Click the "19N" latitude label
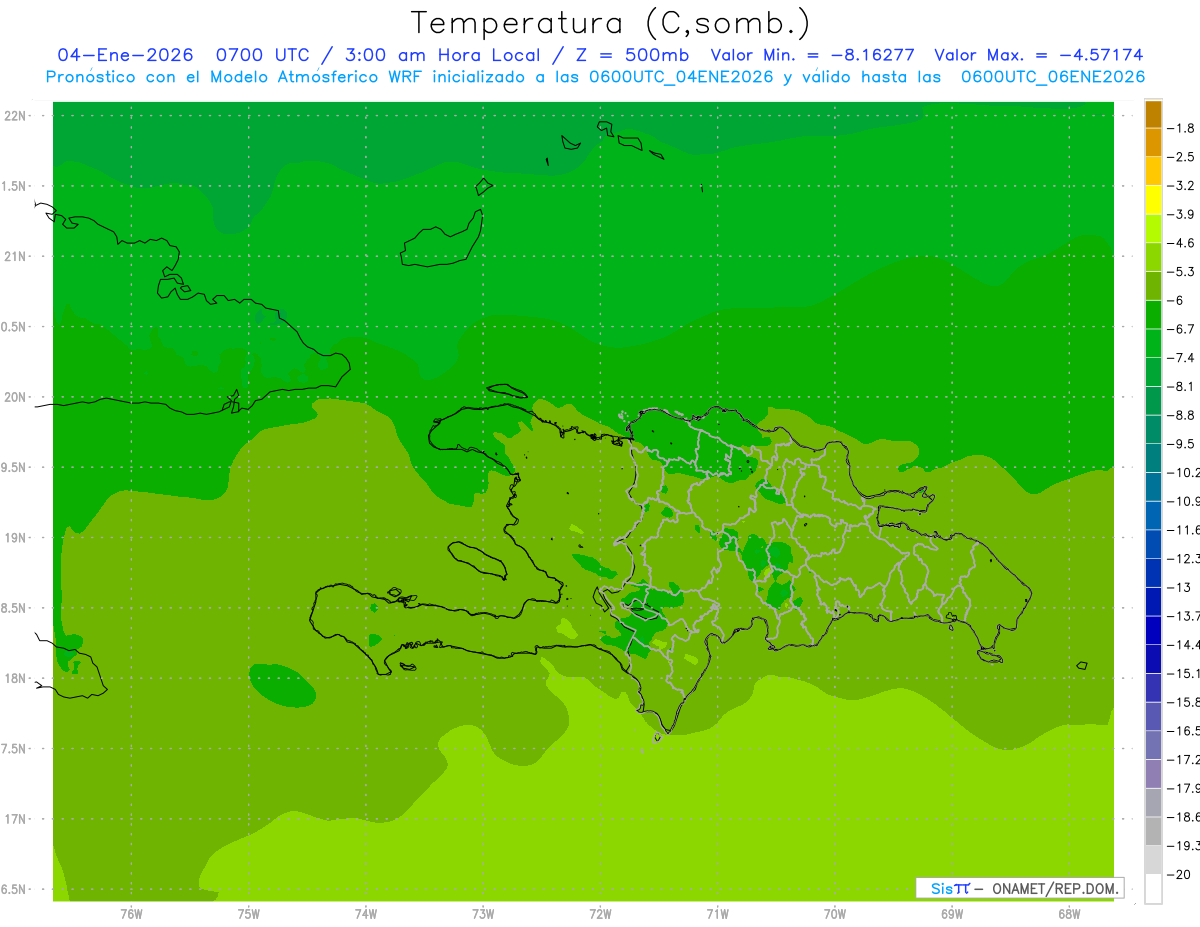 (16, 538)
